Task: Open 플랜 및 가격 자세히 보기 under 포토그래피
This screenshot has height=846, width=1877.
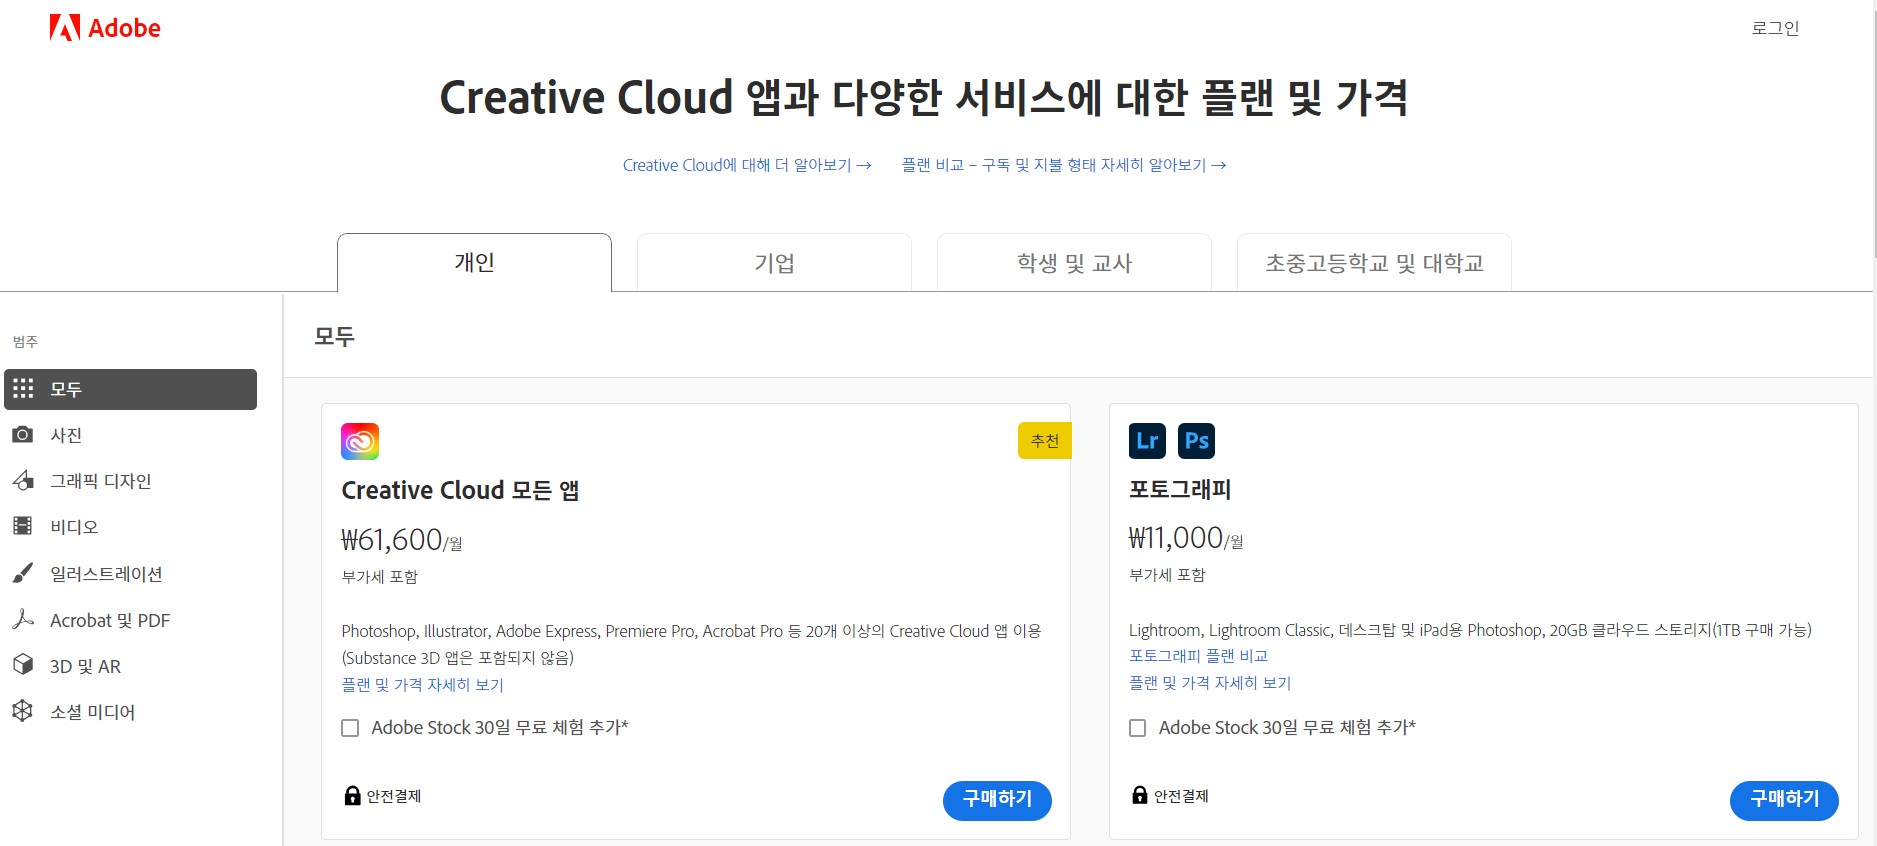Action: coord(1210,683)
